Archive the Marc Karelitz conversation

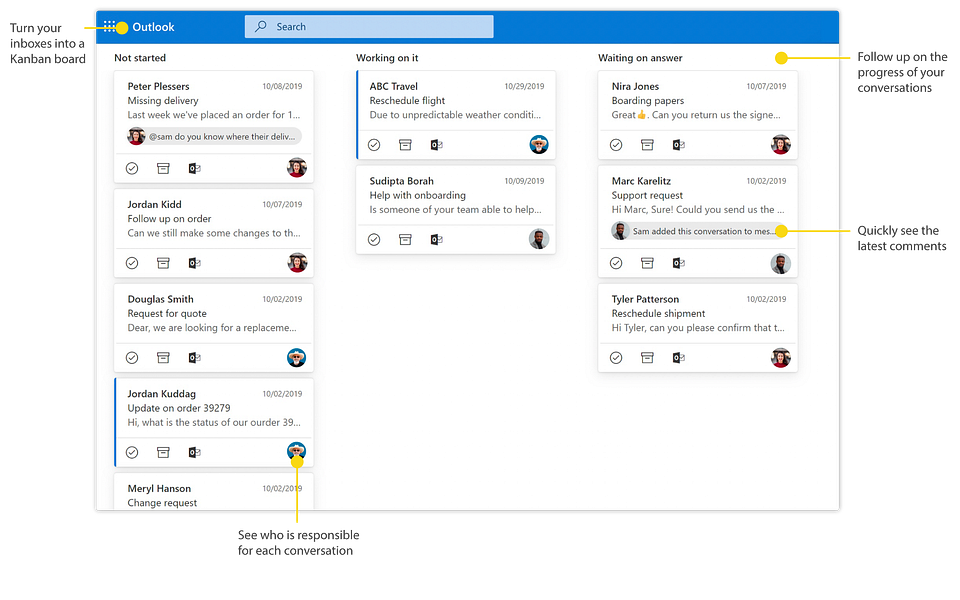click(647, 263)
